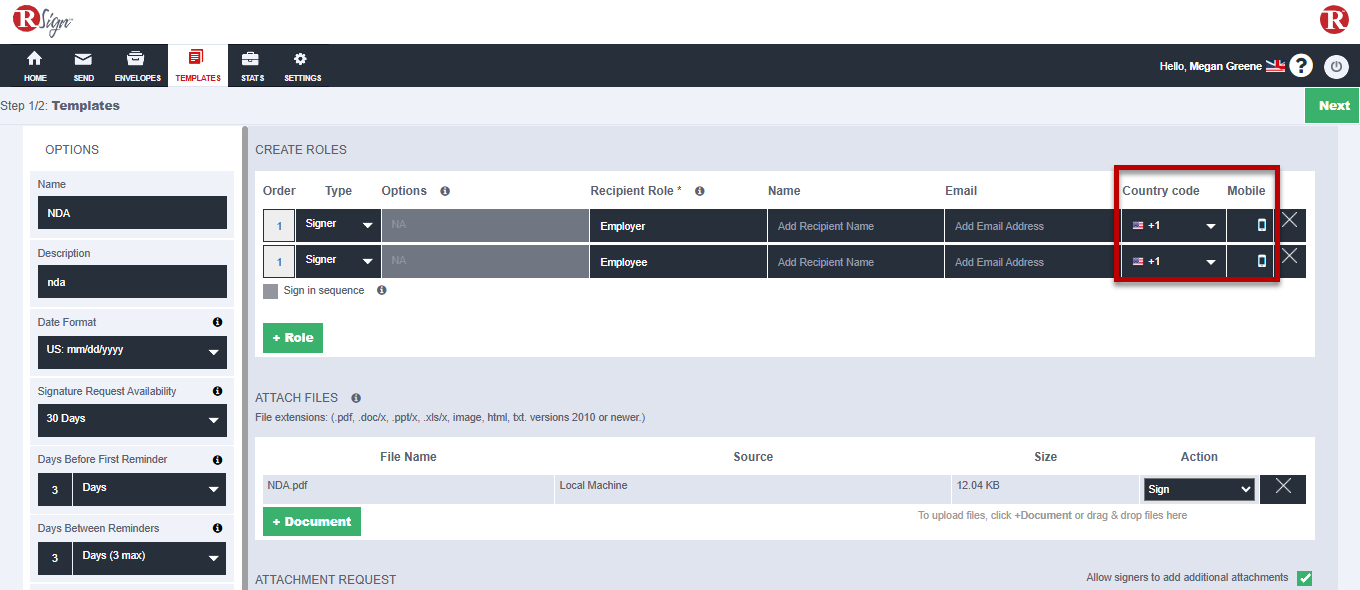This screenshot has height=590, width=1360.
Task: Click Employer's Add Email Address field
Action: click(1029, 226)
